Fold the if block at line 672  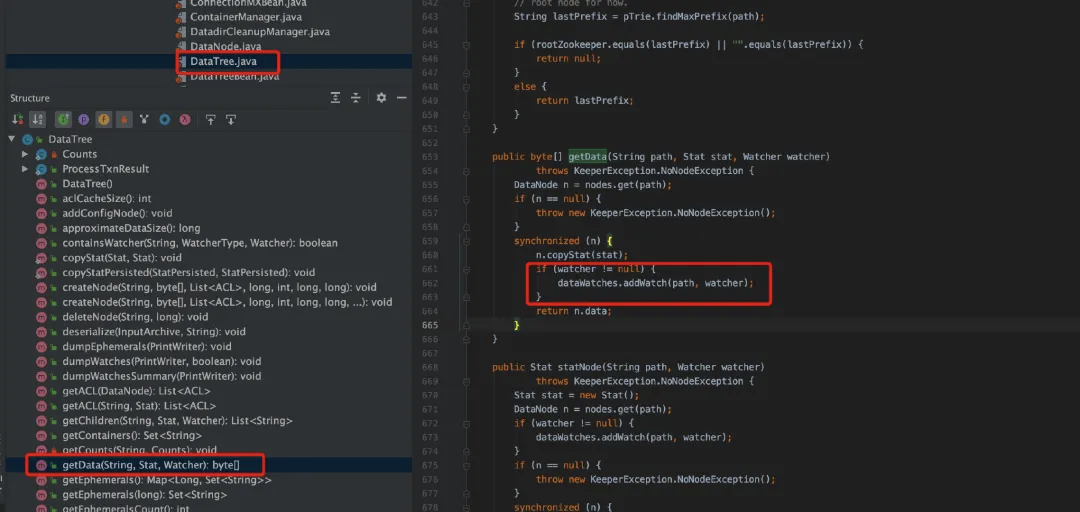pyautogui.click(x=466, y=423)
